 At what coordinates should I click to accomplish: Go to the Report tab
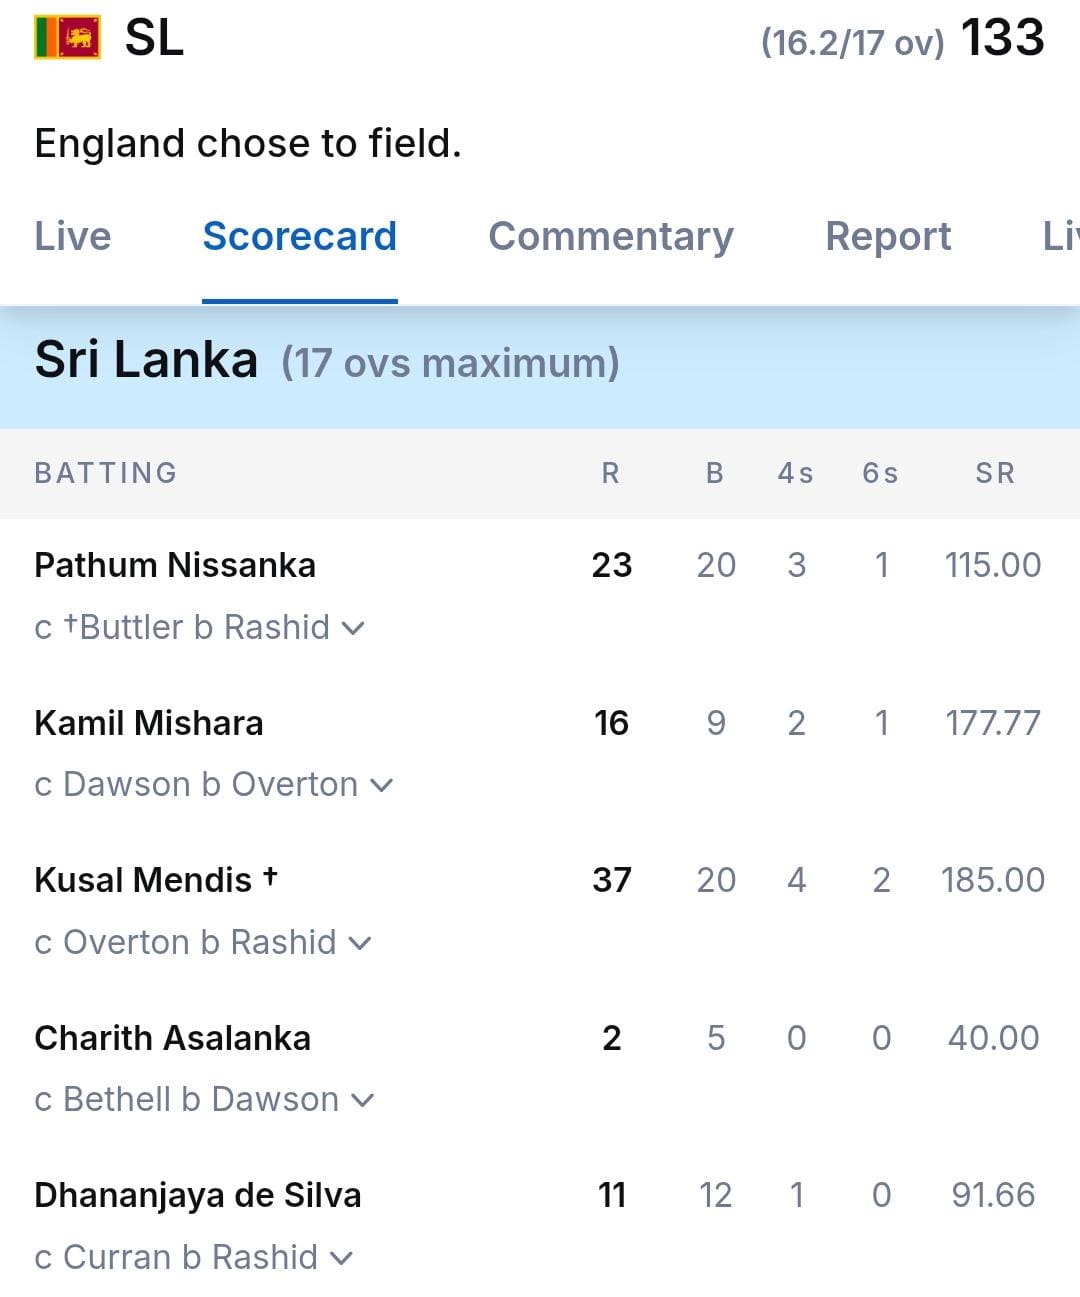[888, 237]
